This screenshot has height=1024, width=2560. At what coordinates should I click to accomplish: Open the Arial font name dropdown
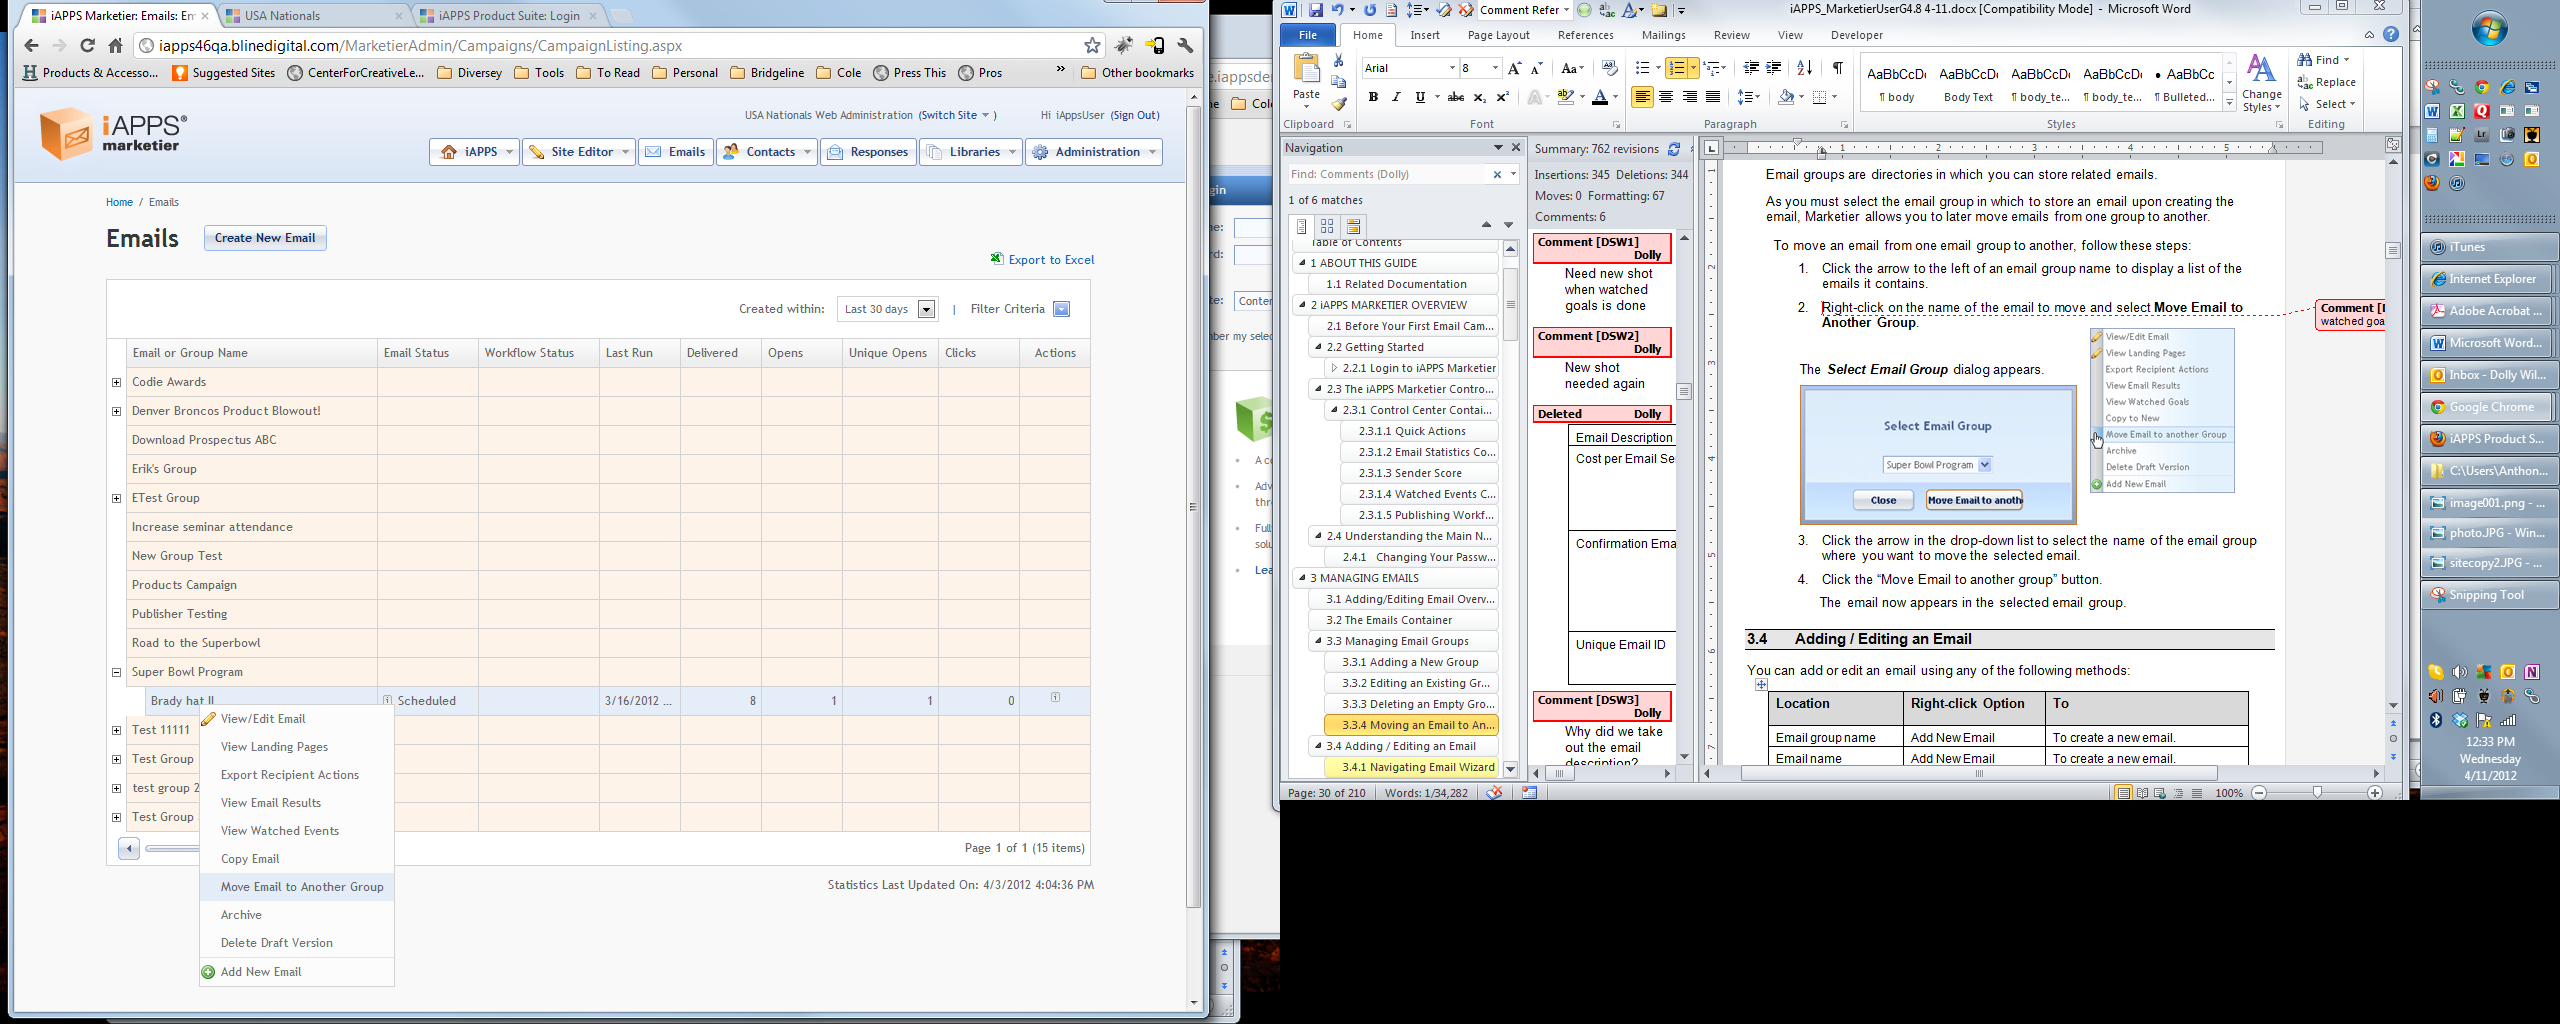[x=1452, y=68]
